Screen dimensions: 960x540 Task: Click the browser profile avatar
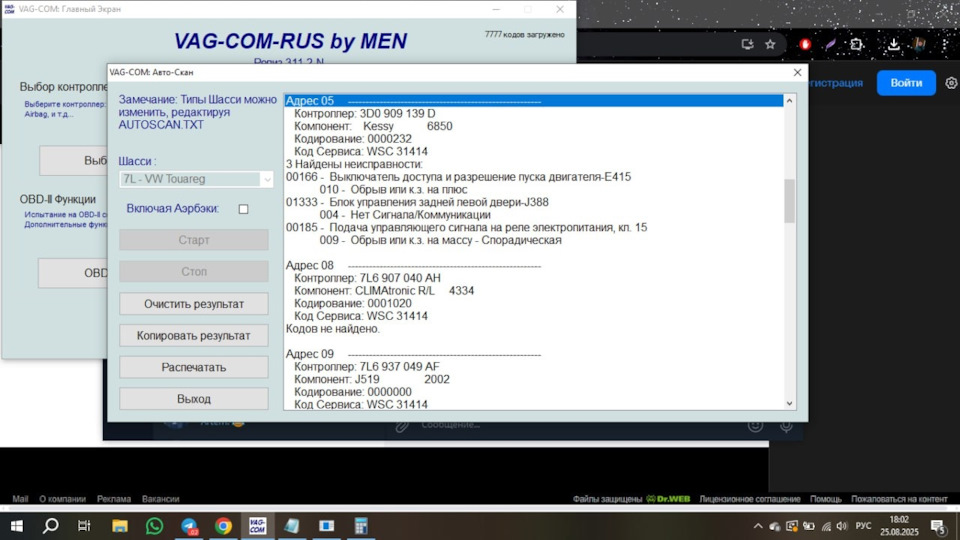click(x=919, y=44)
